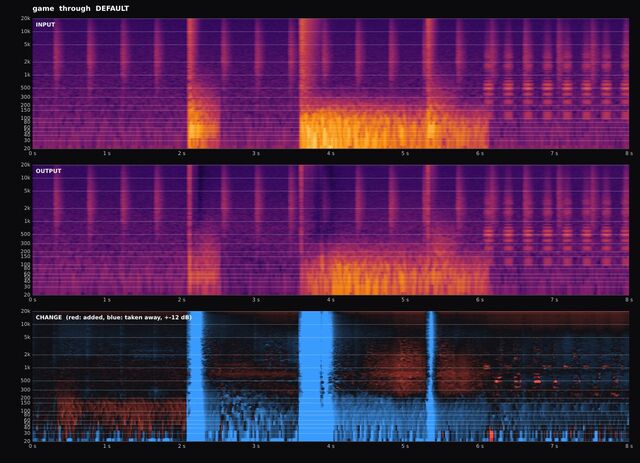
Task: Click the 5k frequency label of the OUTPUT panel
Action: [27, 191]
